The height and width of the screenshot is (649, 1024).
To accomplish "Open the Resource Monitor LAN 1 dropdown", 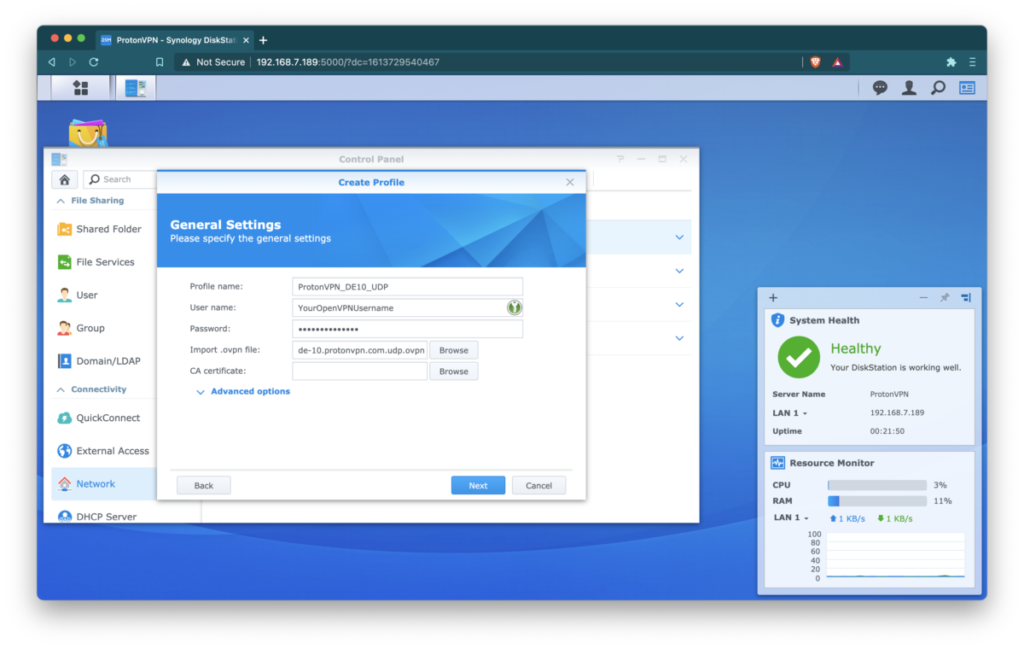I will point(792,518).
